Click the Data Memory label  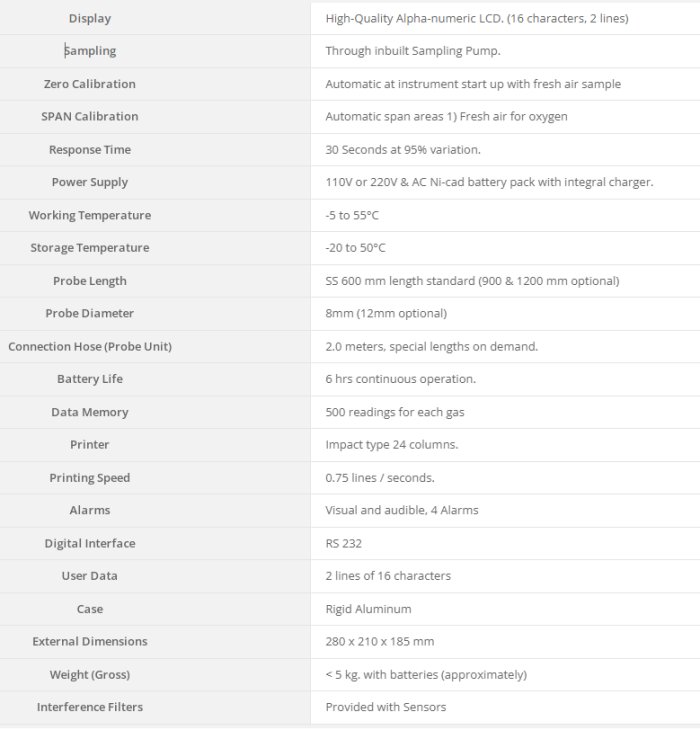90,412
